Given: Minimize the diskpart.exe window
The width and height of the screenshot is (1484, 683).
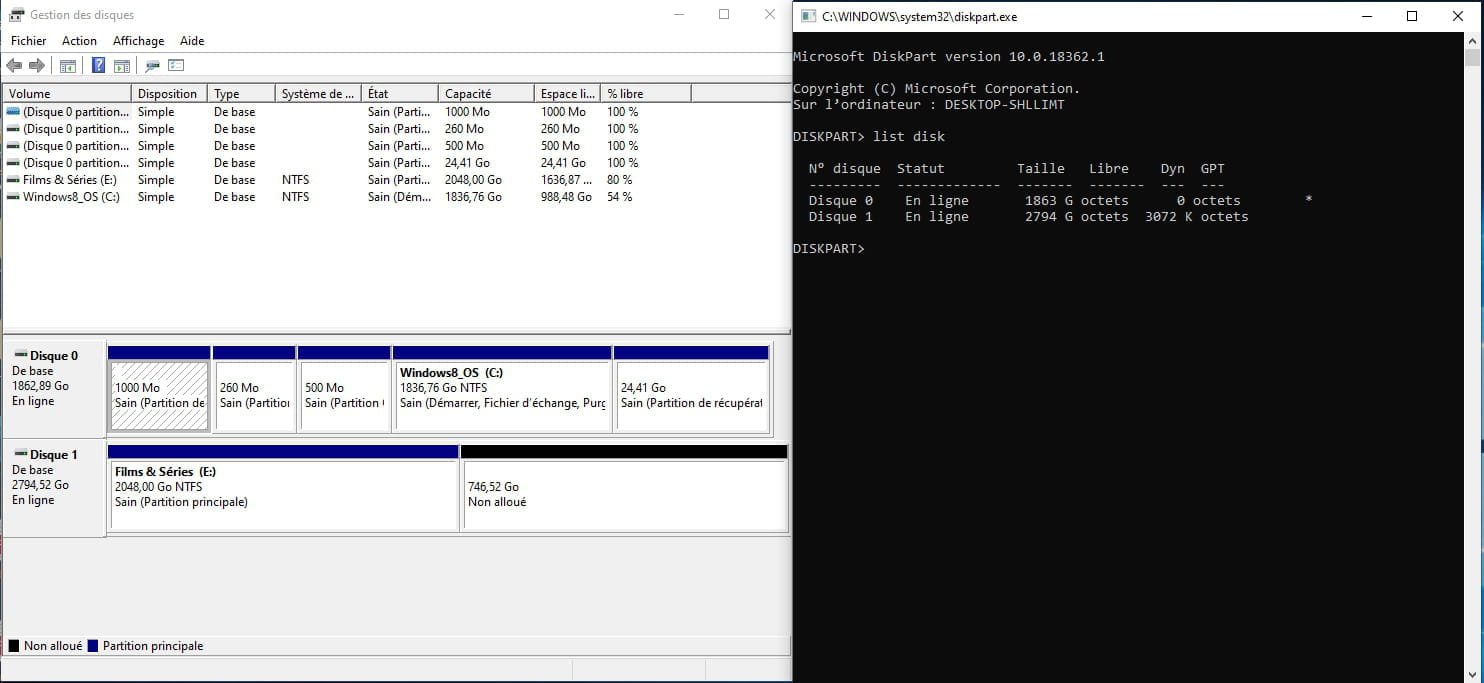Looking at the screenshot, I should coord(1366,16).
